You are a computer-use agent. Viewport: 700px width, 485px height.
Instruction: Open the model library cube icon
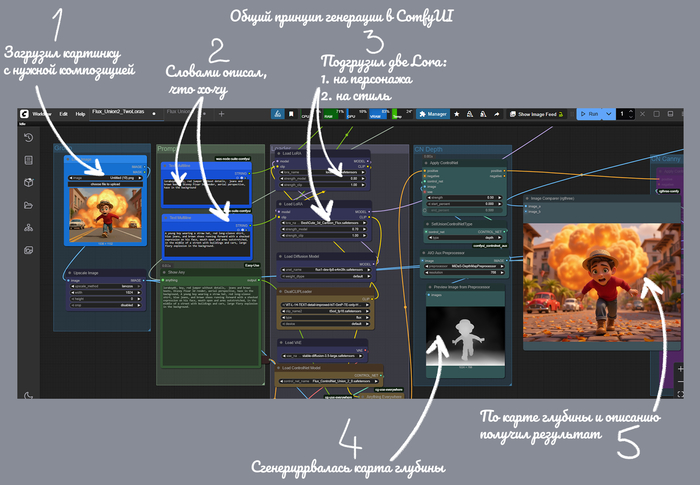coord(29,182)
